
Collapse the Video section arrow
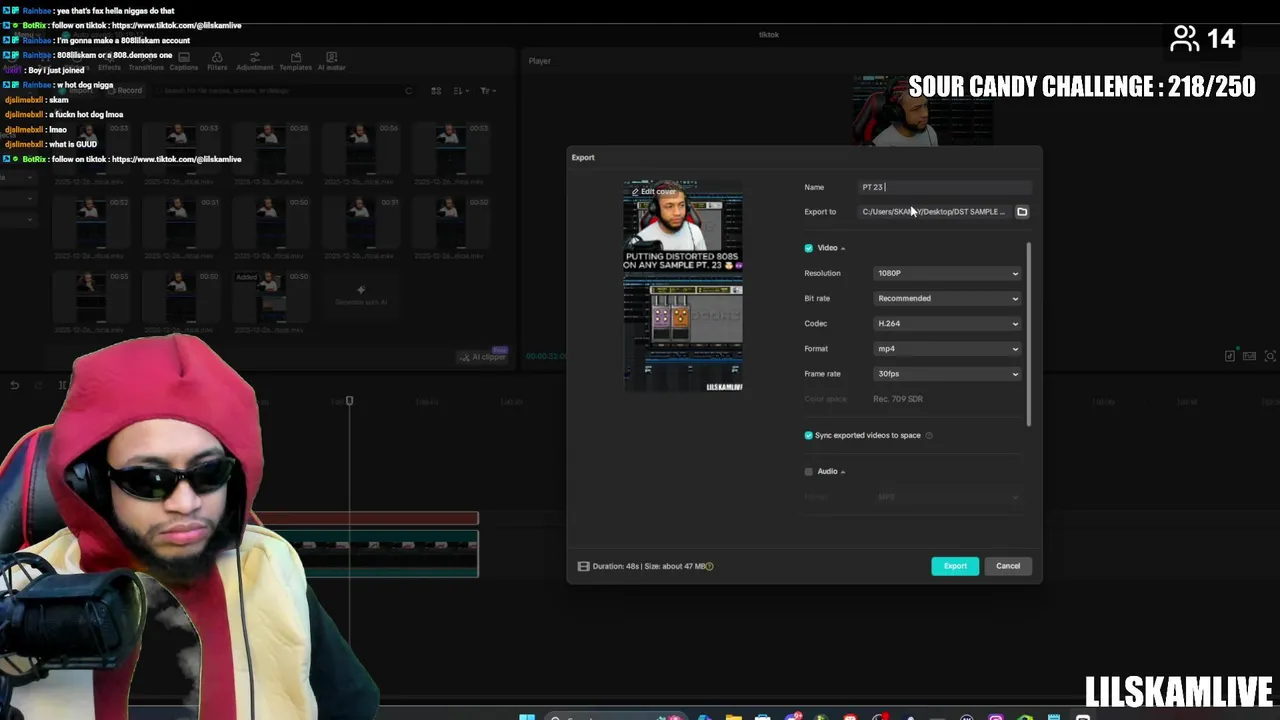click(843, 248)
